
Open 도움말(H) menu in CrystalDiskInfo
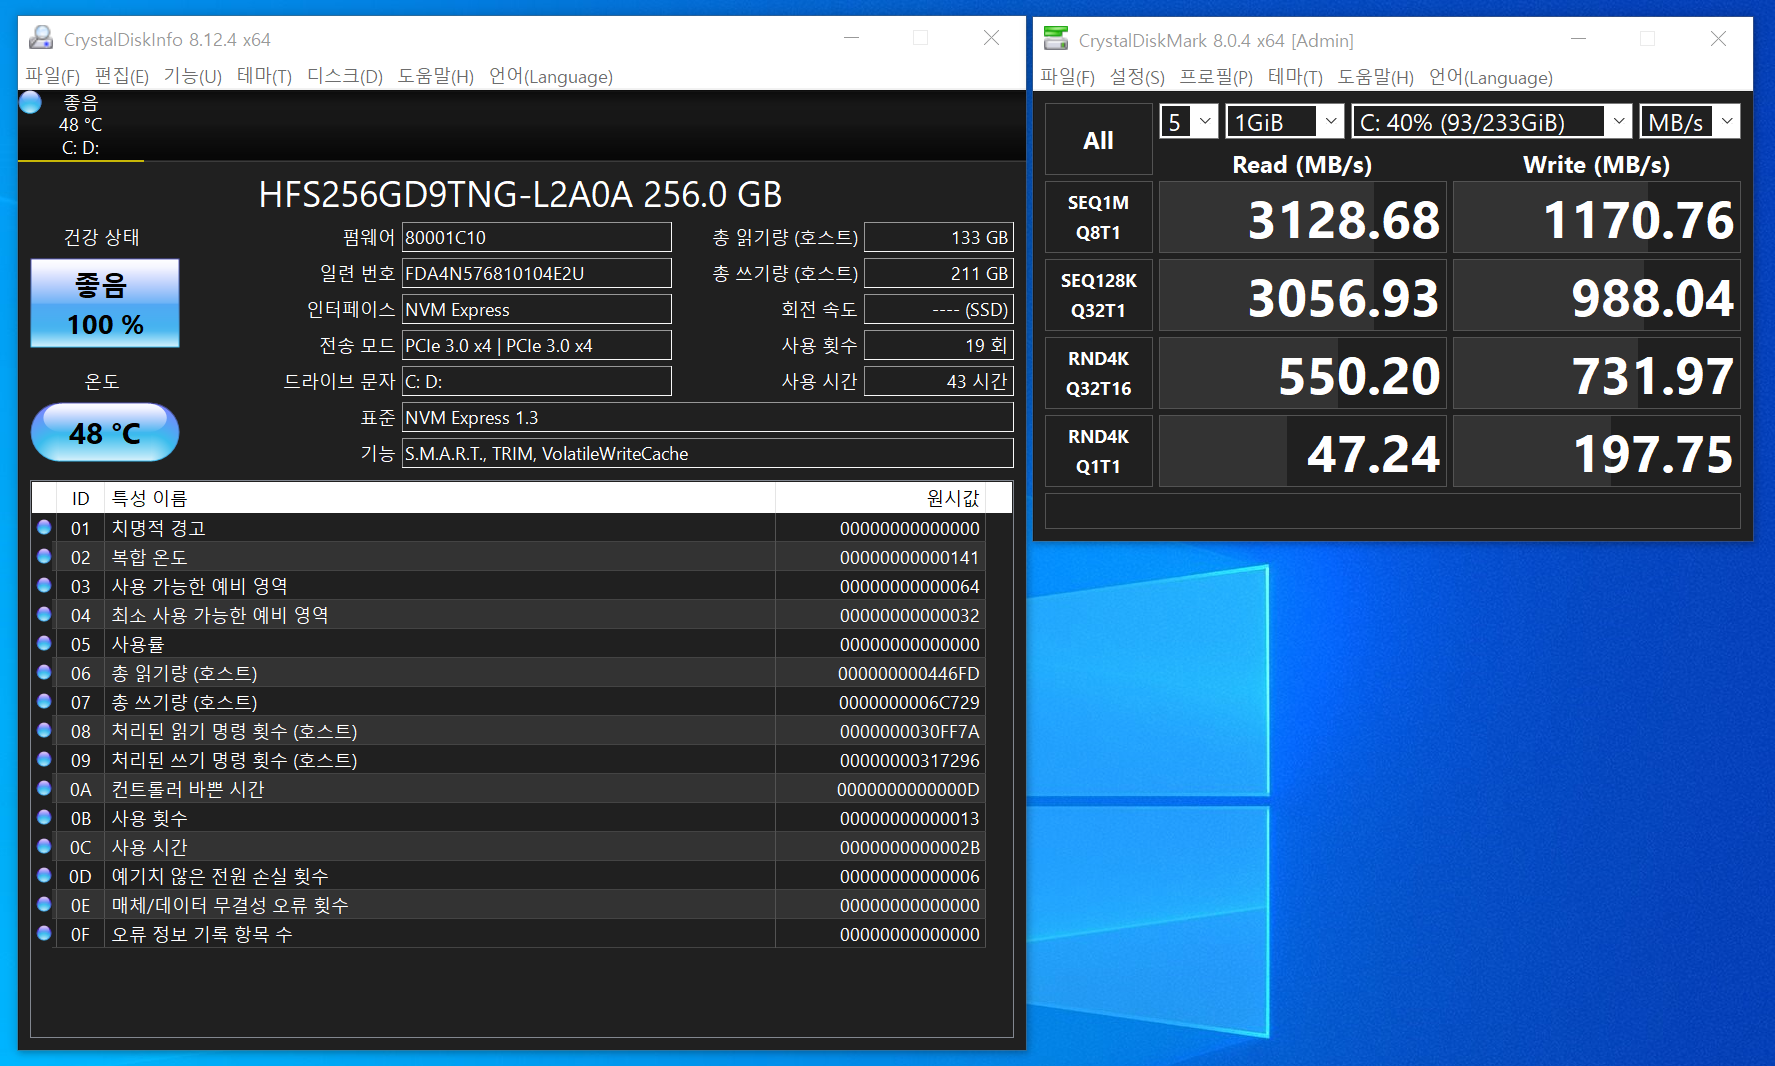pyautogui.click(x=436, y=76)
